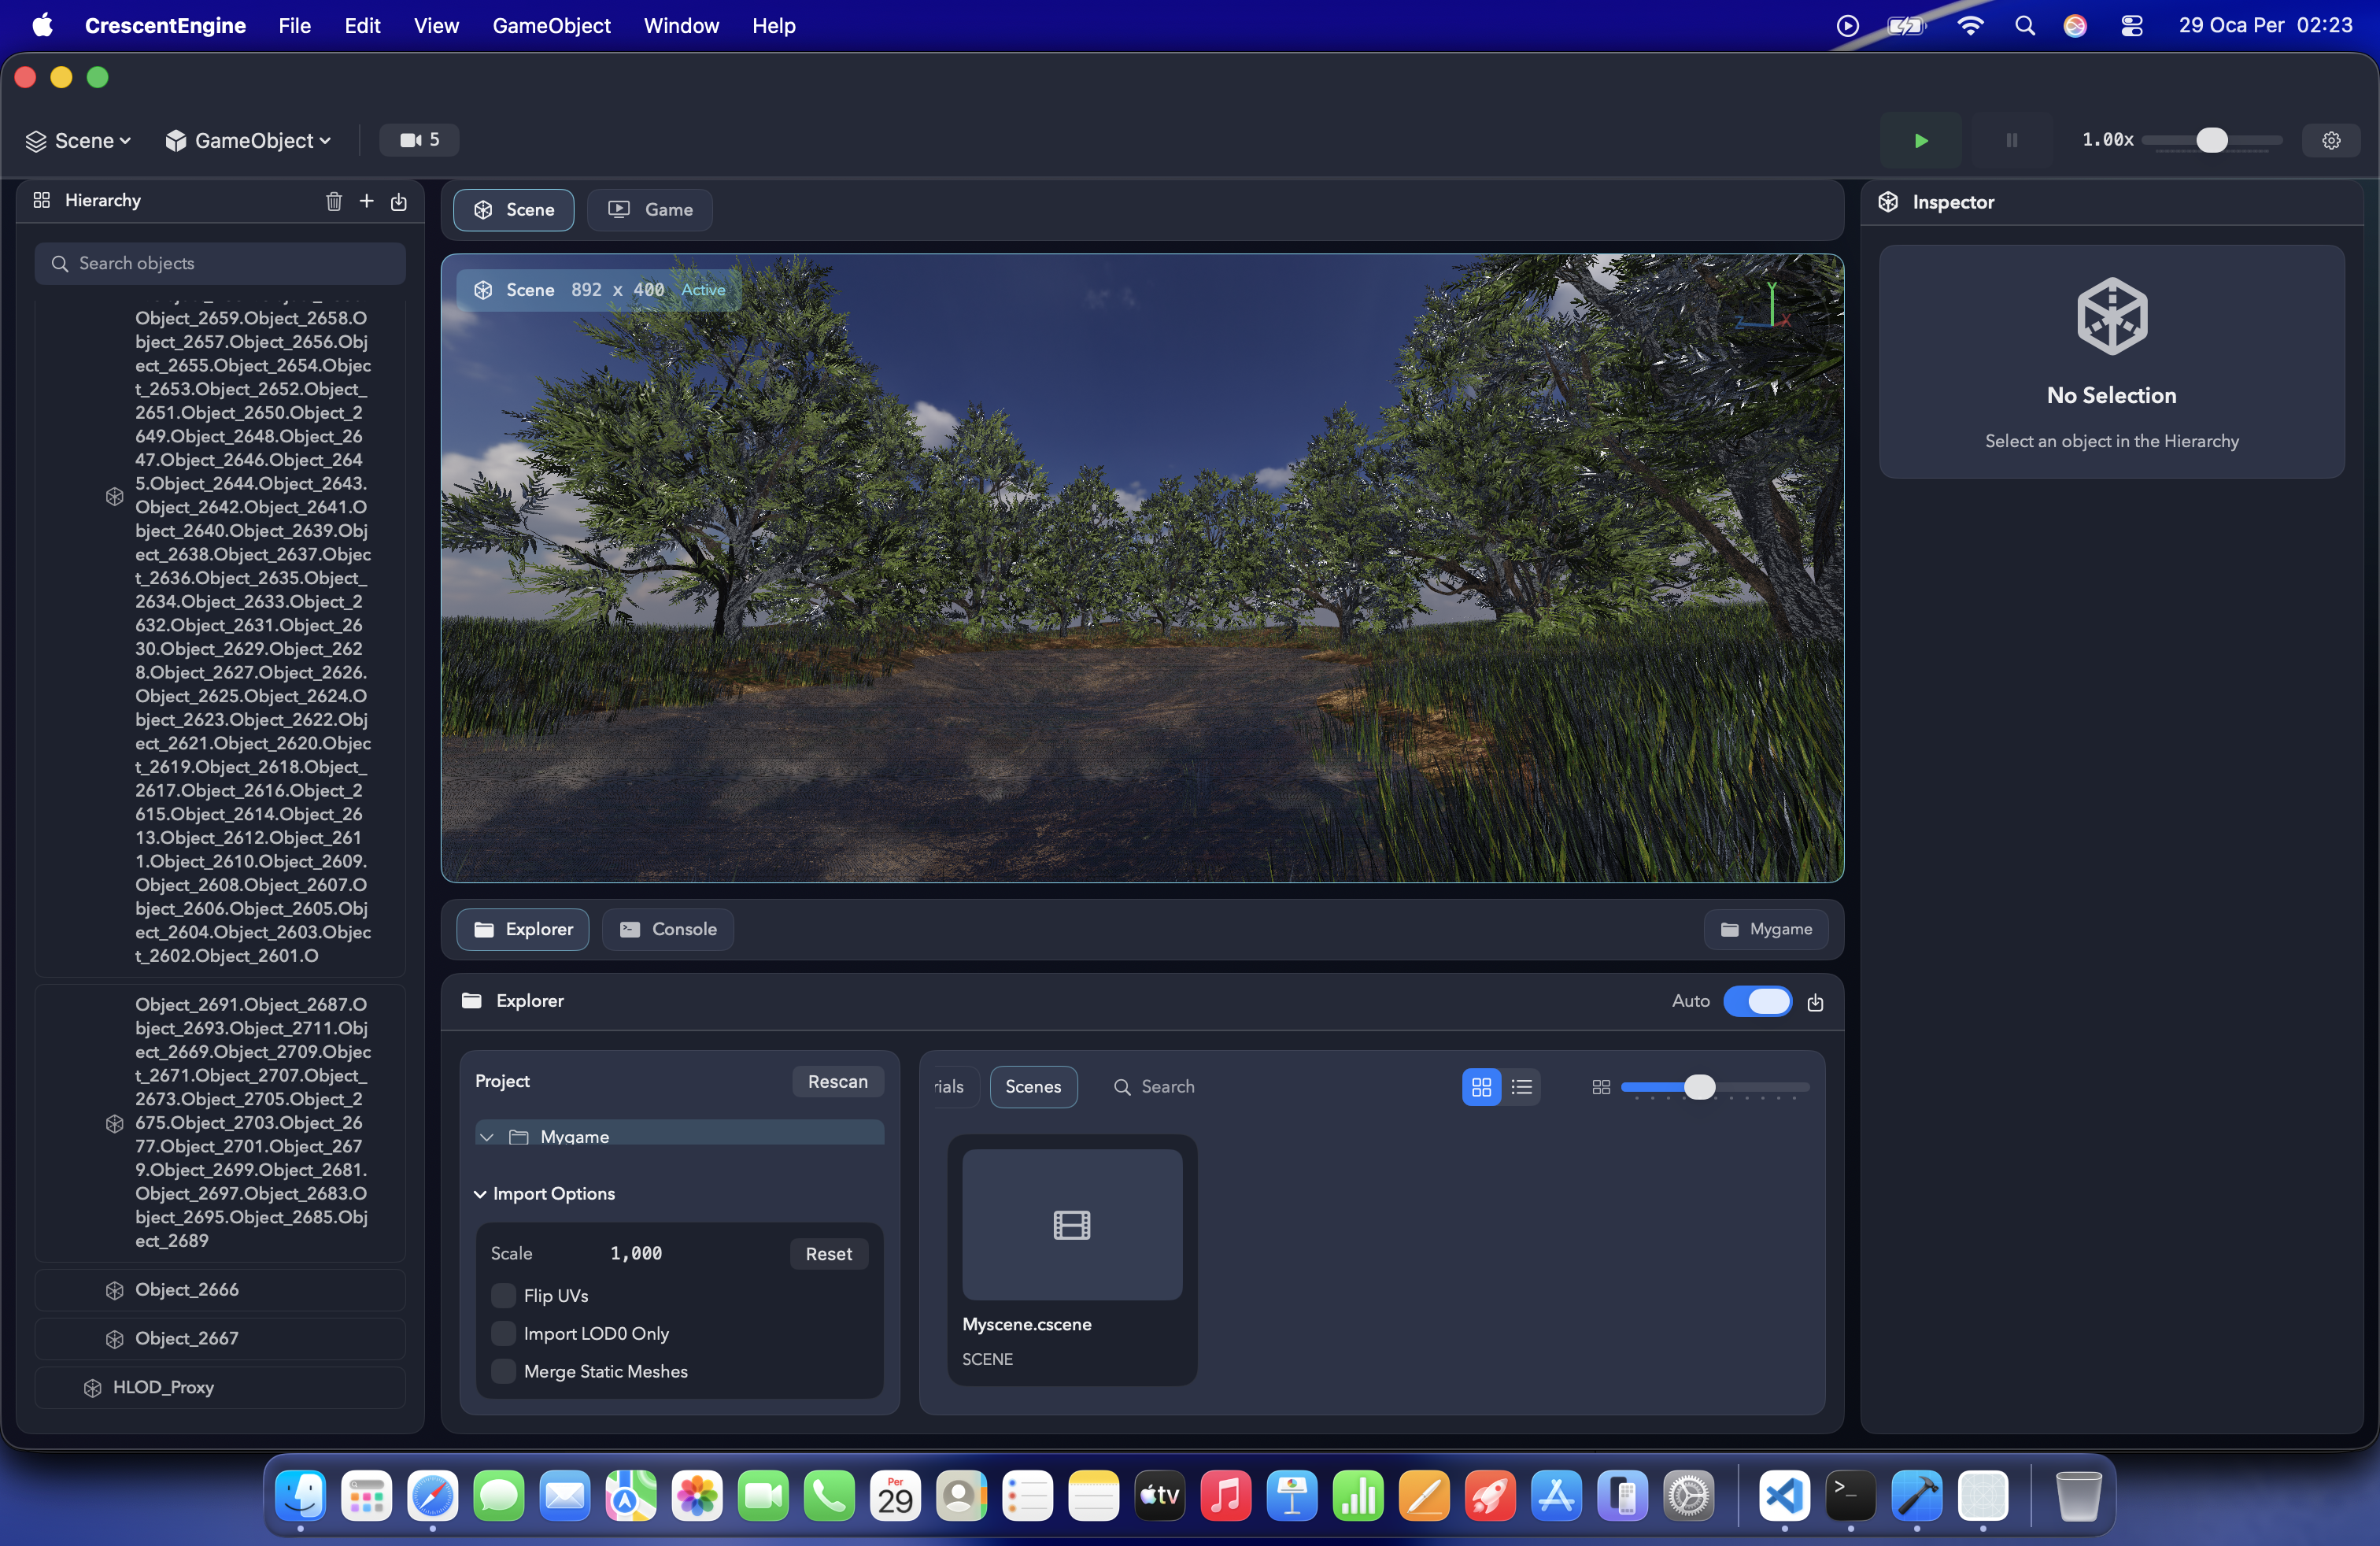
Task: Open the gear settings icon in toolbar
Action: [x=2331, y=140]
